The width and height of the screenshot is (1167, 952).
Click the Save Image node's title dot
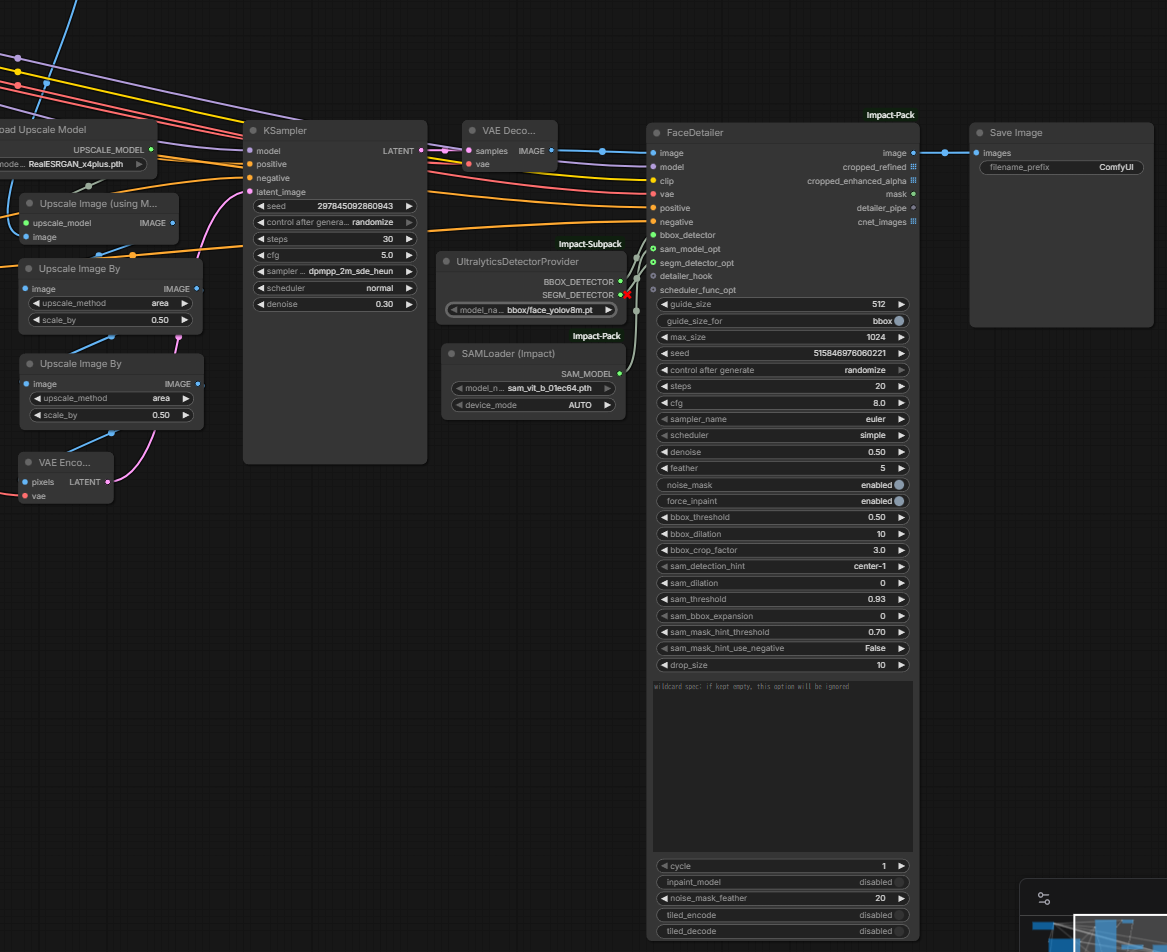[980, 133]
